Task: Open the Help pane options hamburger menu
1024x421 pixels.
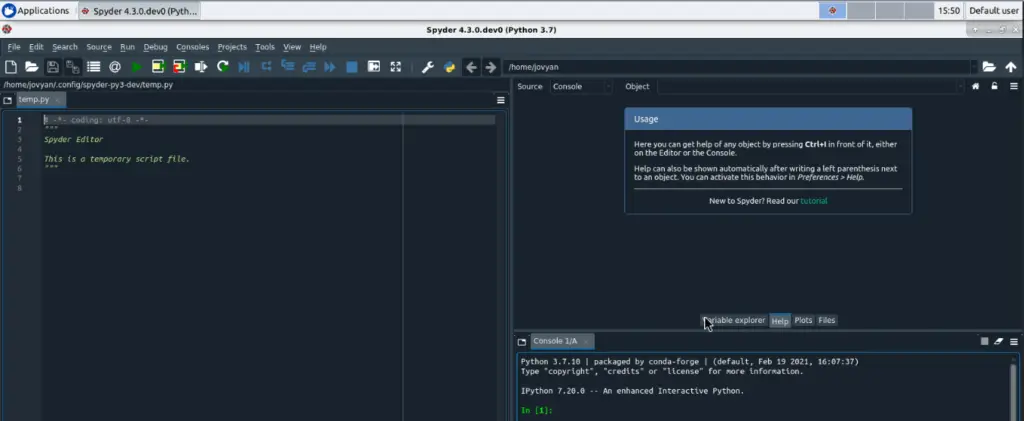Action: click(1014, 86)
